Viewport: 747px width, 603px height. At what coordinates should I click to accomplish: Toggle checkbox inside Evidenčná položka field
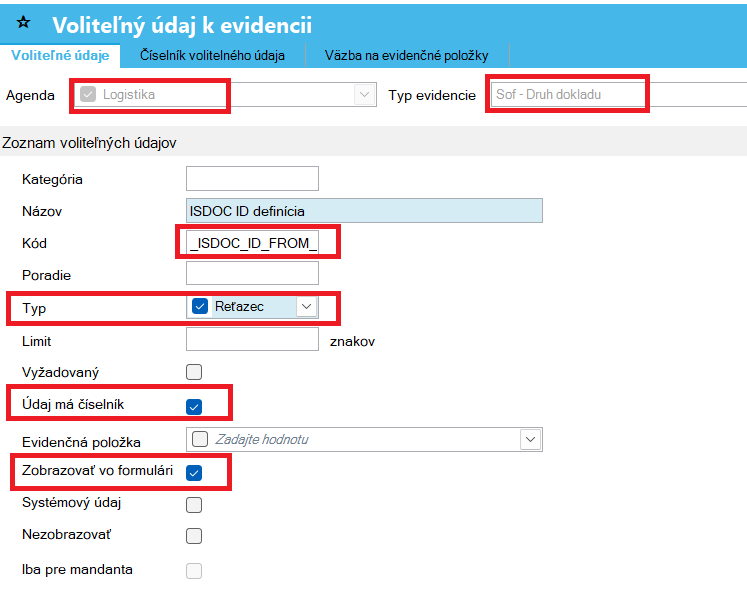pyautogui.click(x=200, y=439)
